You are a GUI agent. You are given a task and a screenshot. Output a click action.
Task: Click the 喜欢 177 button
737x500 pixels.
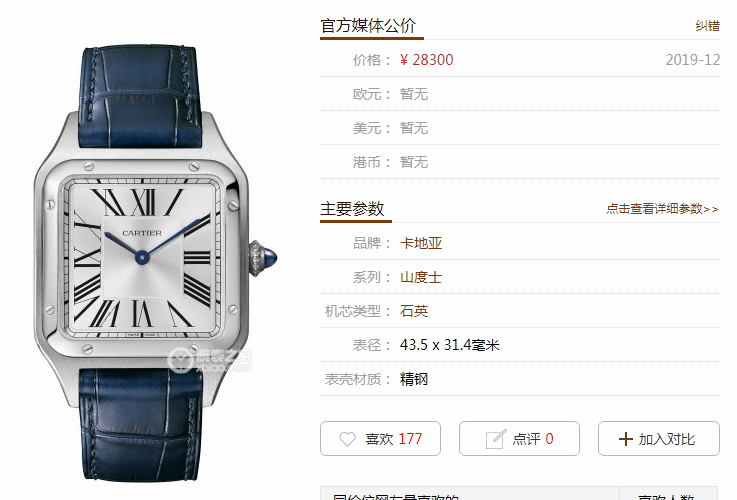point(380,438)
